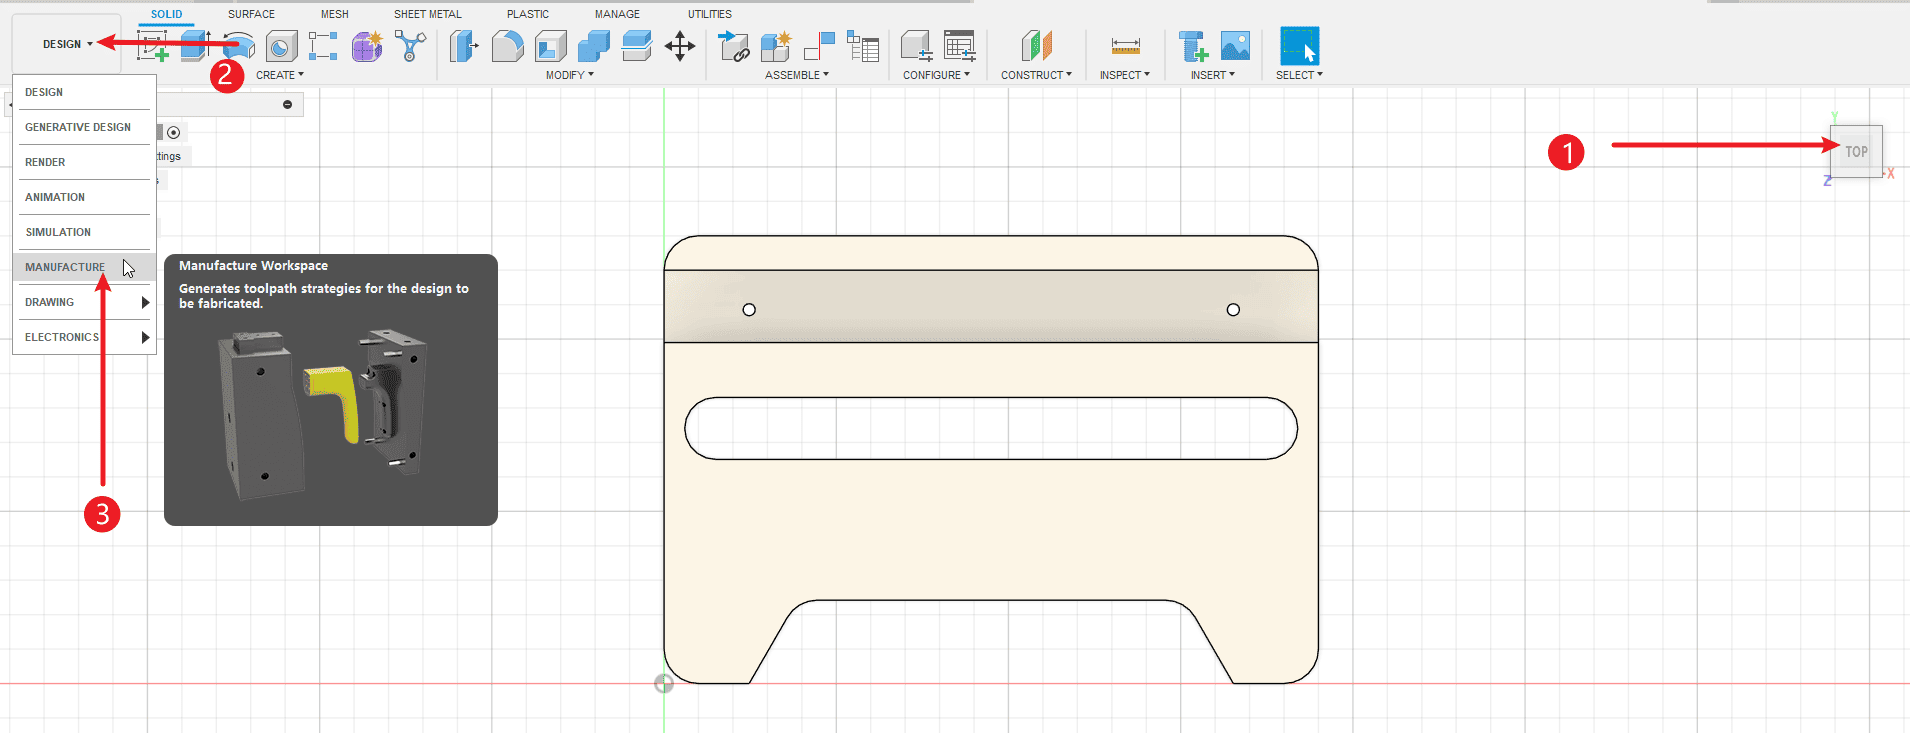Select the Fillet tool icon
The image size is (1910, 733).
click(507, 46)
